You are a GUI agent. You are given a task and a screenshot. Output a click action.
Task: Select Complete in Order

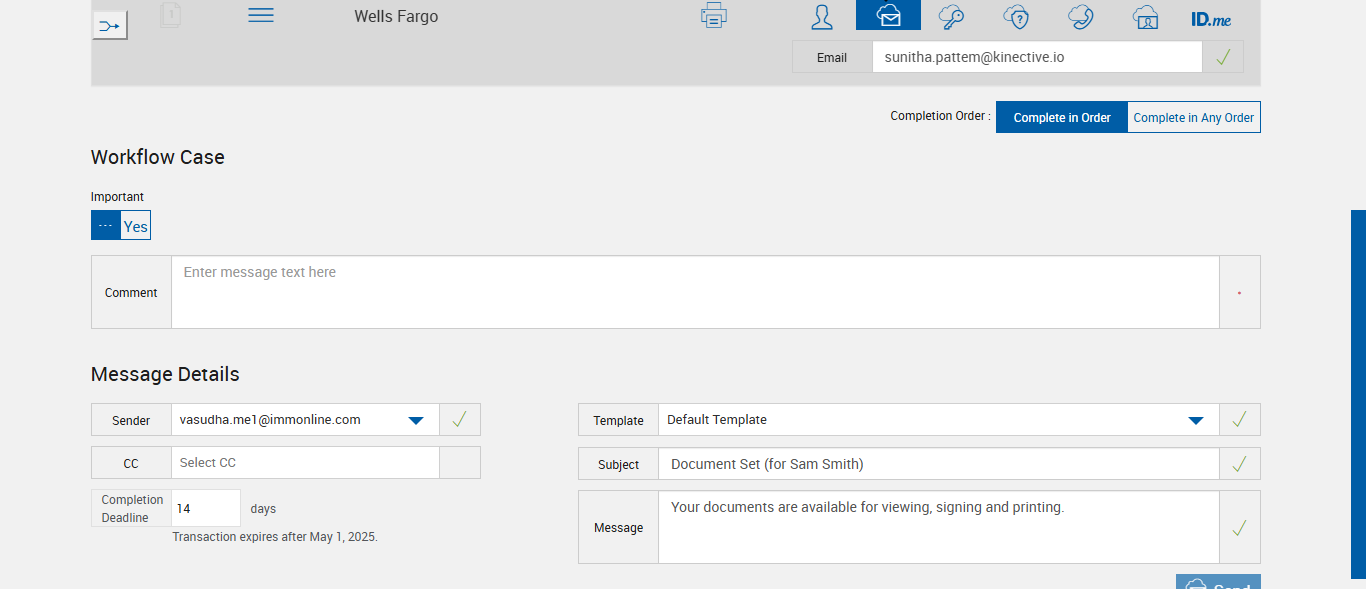pos(1062,117)
